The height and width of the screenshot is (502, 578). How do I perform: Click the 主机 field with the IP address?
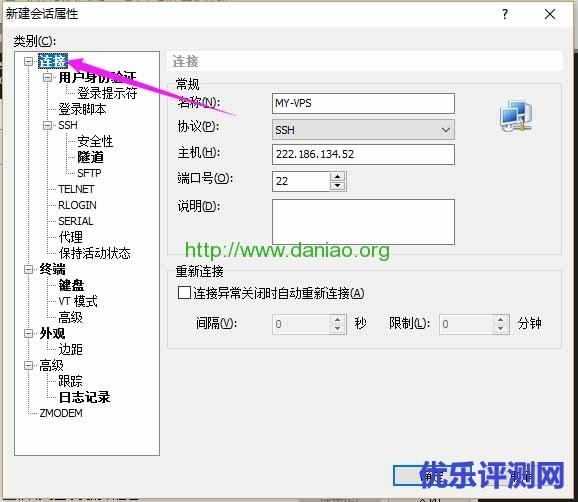click(x=363, y=154)
